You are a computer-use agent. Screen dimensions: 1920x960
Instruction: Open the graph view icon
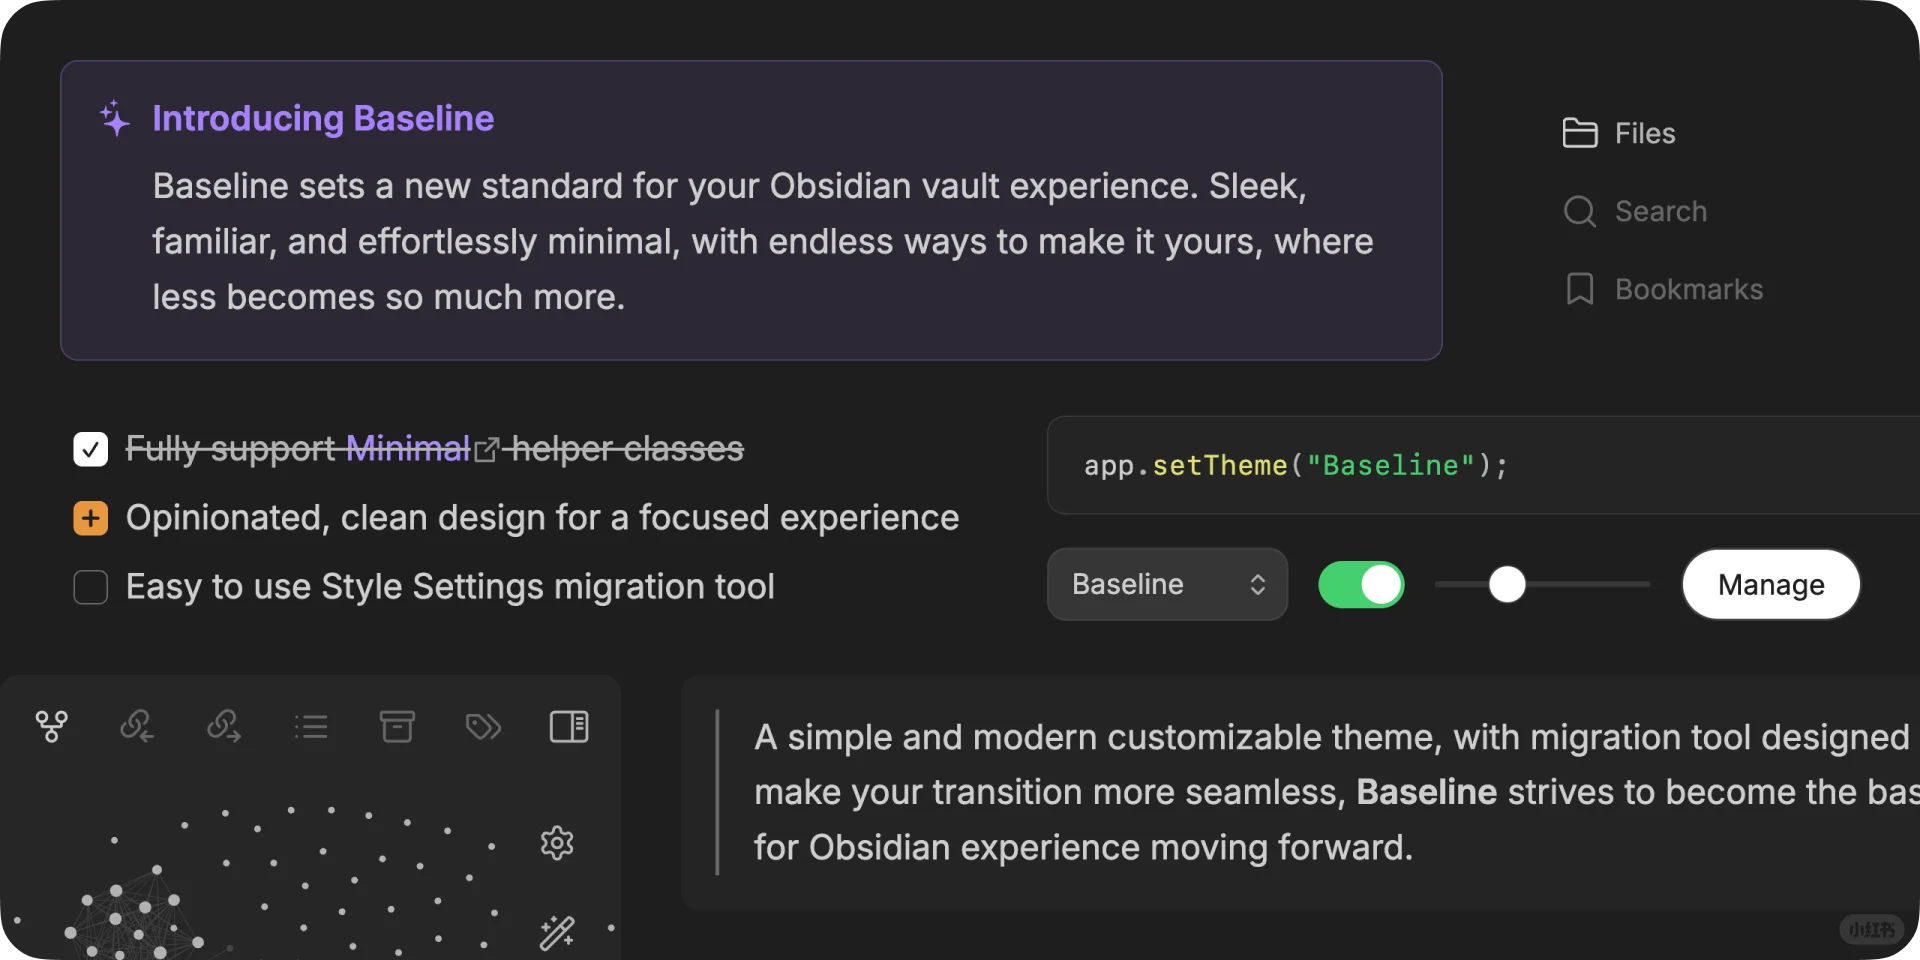click(x=52, y=726)
